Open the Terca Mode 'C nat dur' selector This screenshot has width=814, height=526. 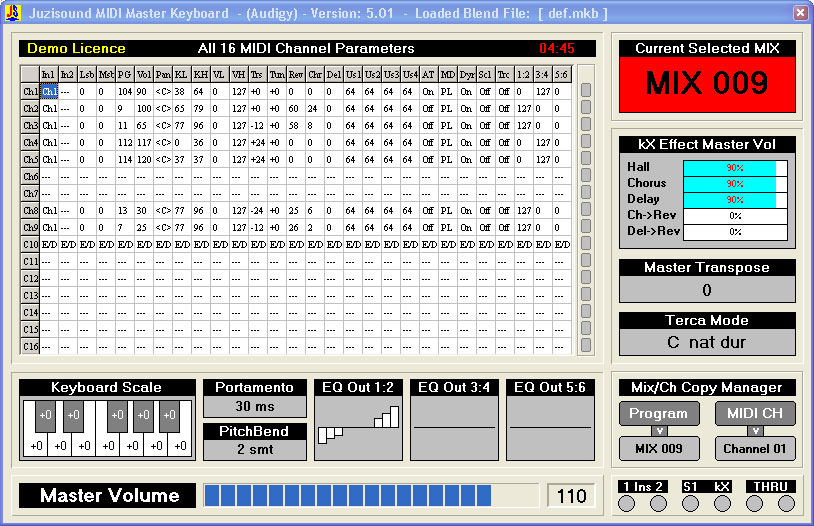[707, 342]
